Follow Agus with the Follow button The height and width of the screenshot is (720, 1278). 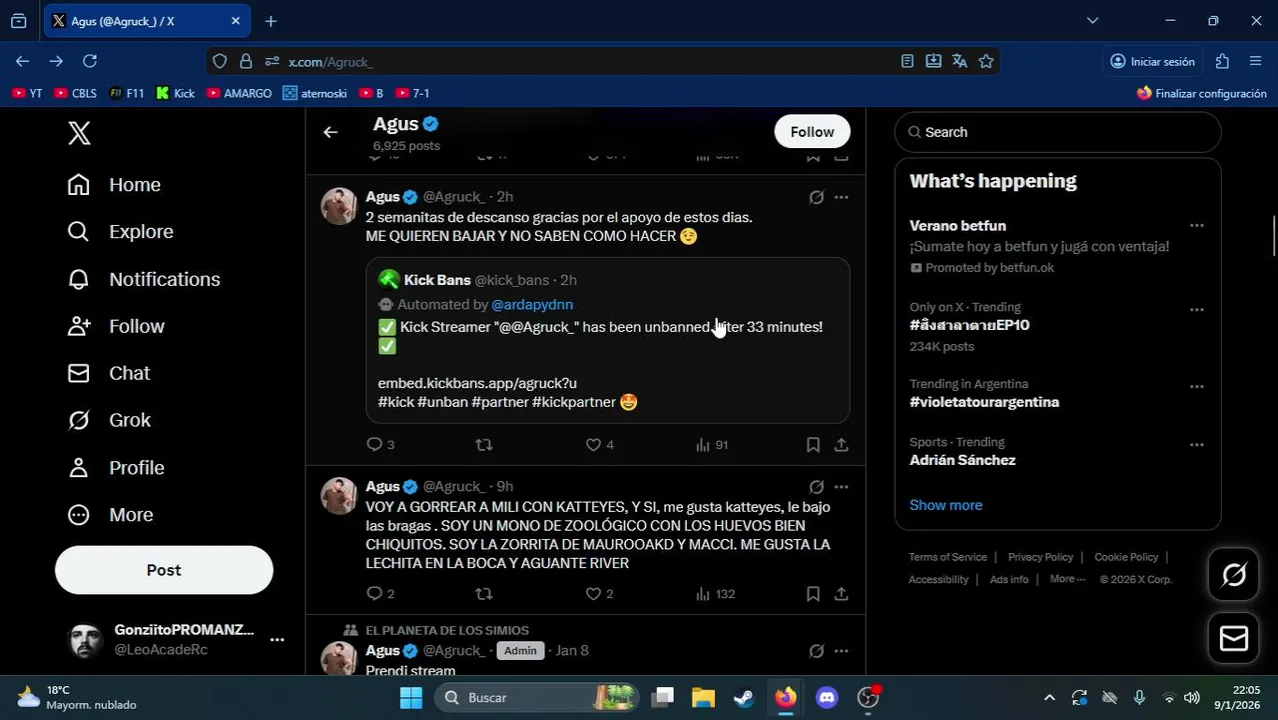812,132
